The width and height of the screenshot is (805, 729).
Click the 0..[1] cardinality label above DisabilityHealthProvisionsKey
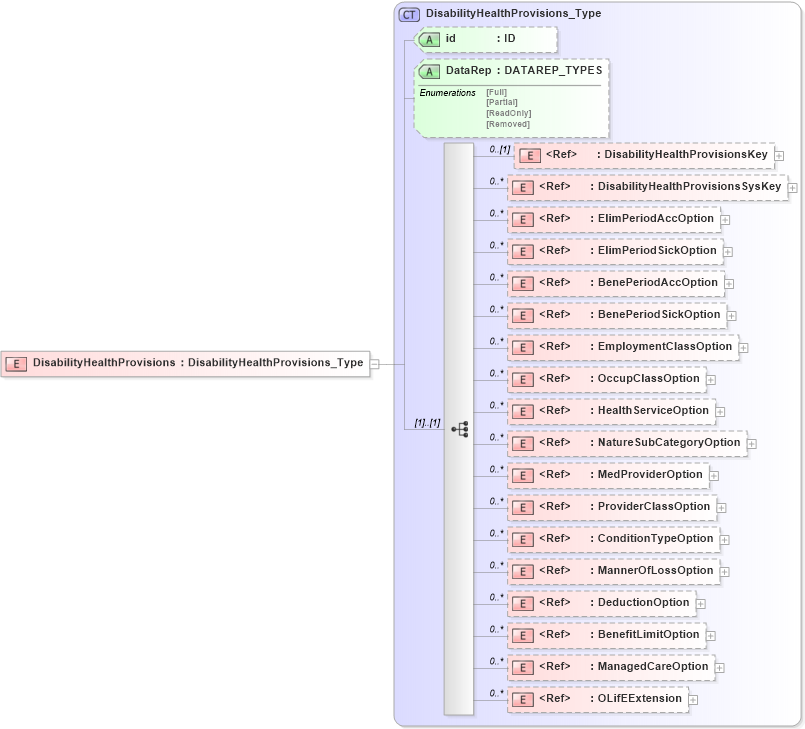(x=498, y=147)
